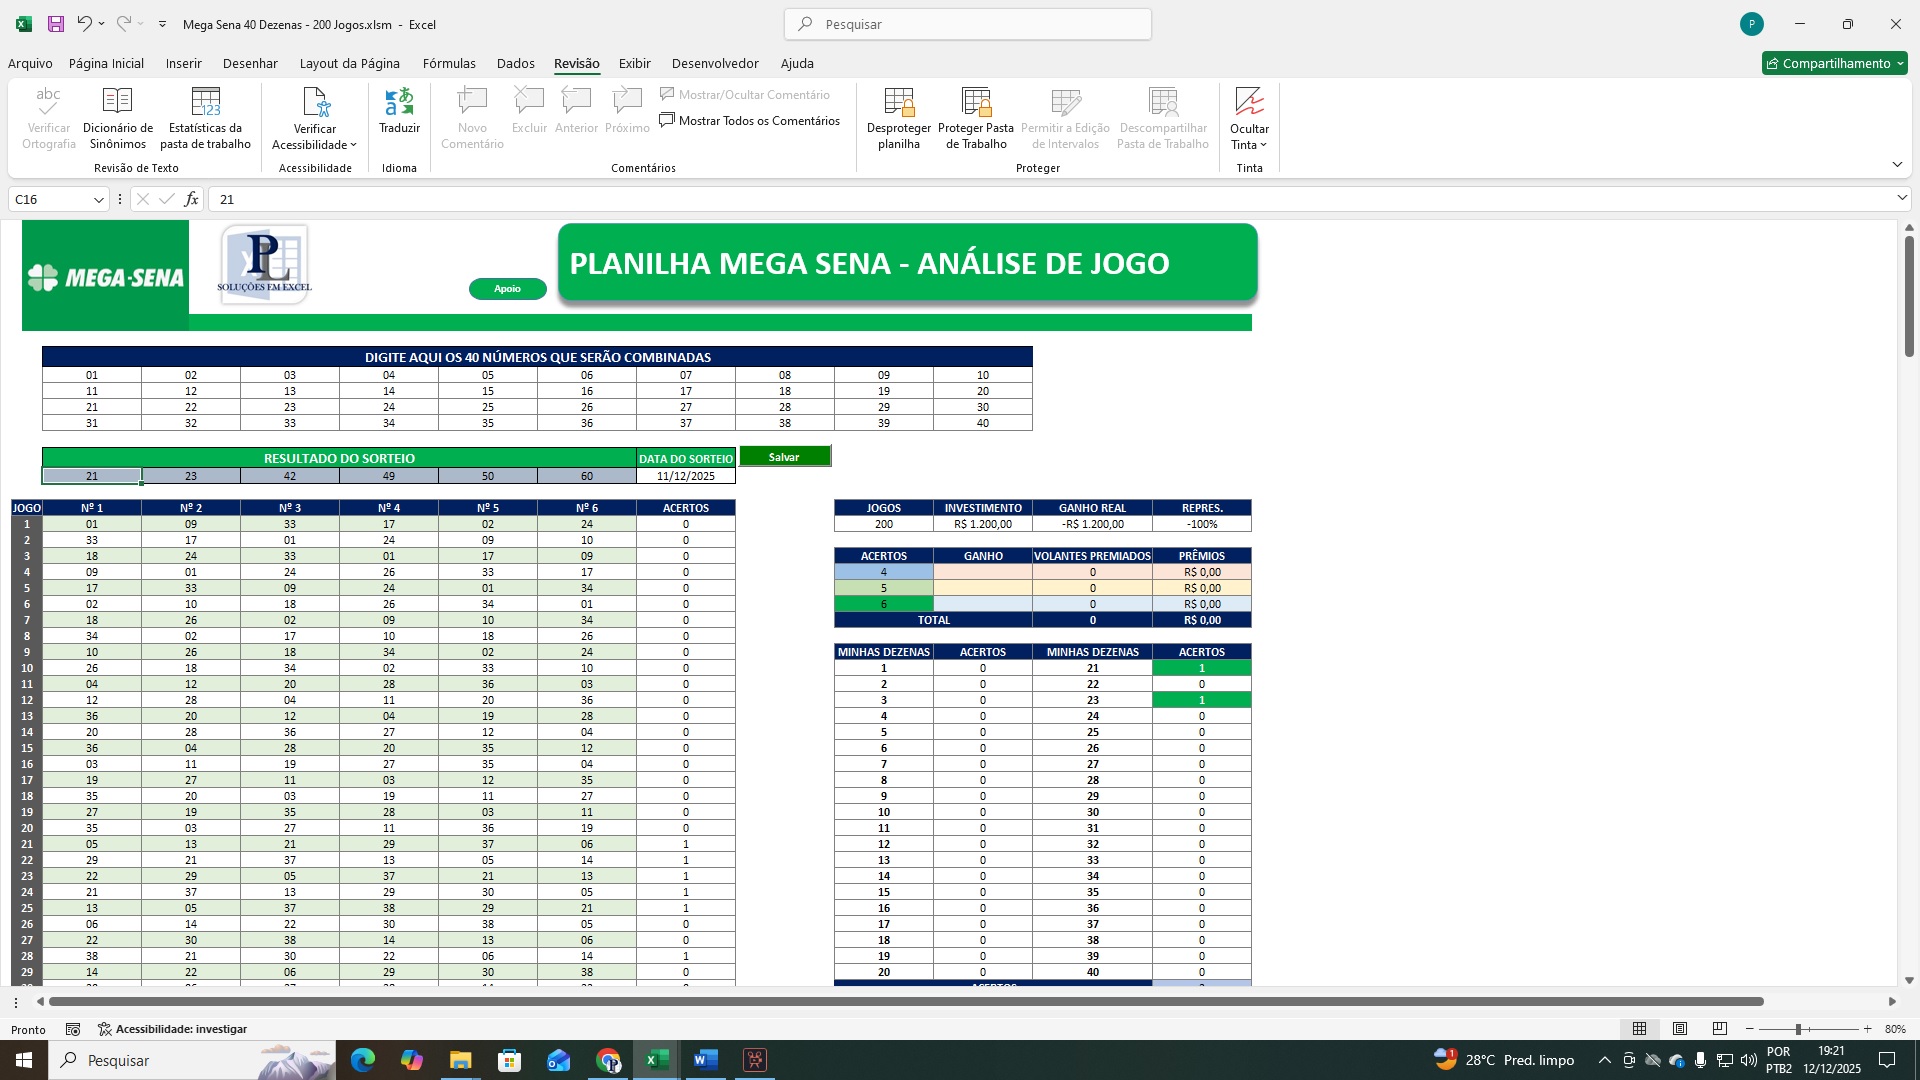Open Word from the Windows taskbar
1920x1080 pixels.
pos(705,1060)
